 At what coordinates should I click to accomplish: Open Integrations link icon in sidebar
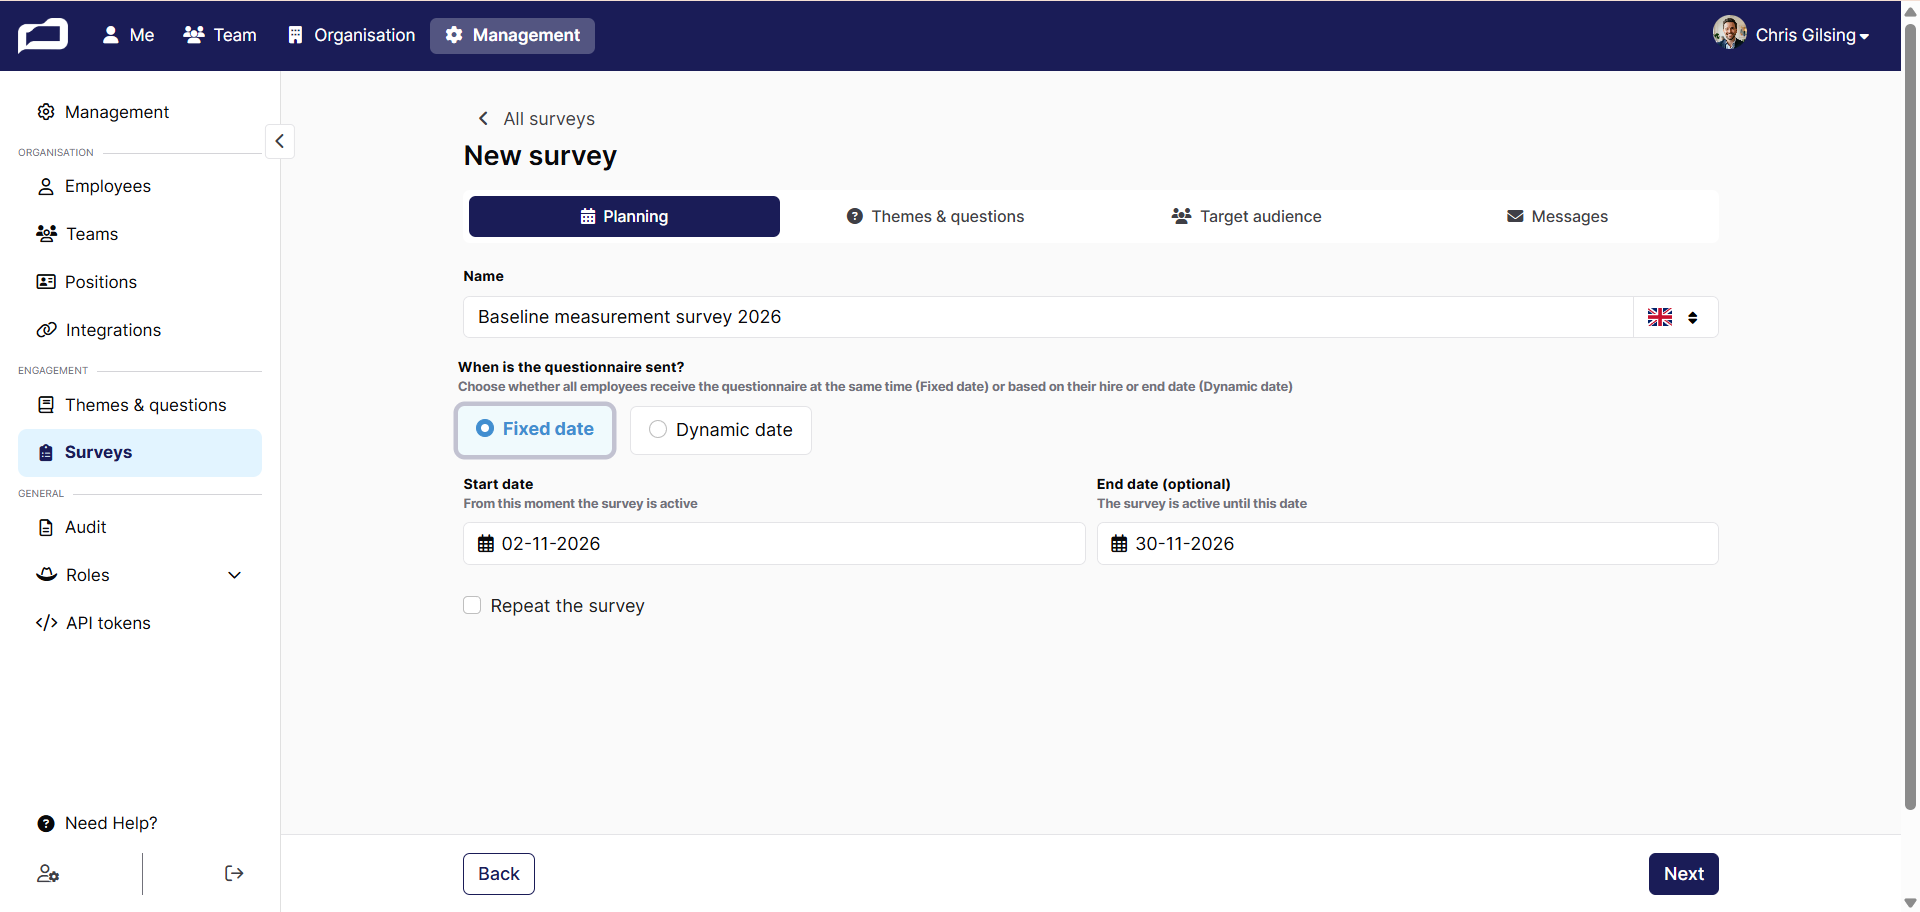[x=46, y=330]
